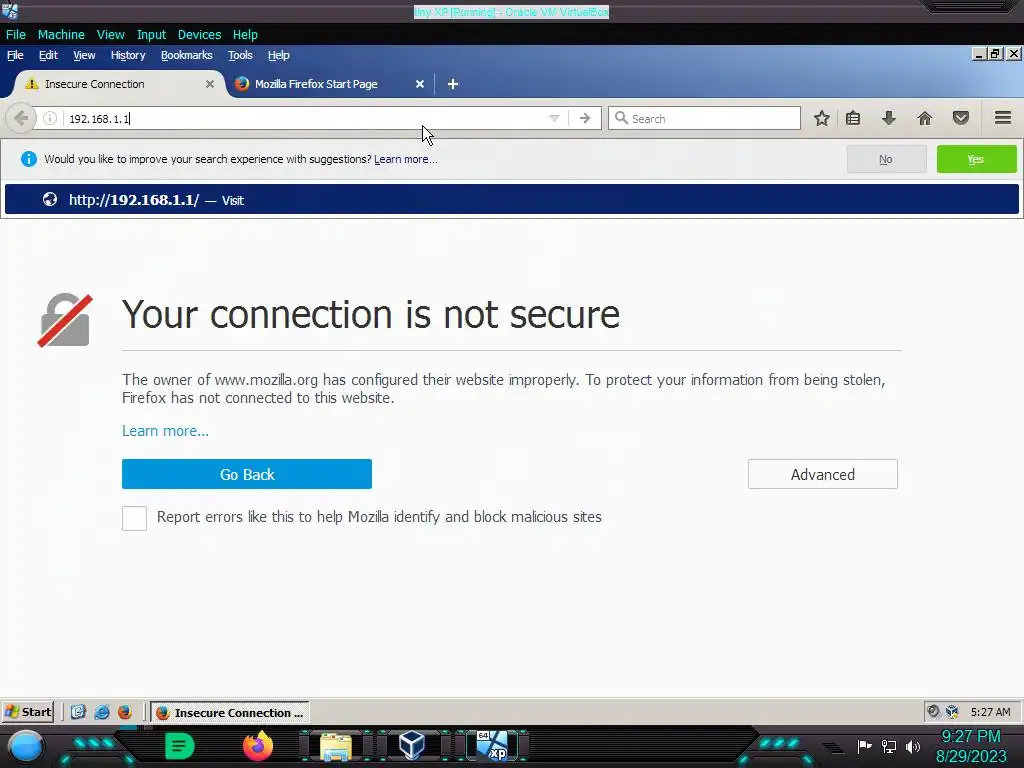Check Report errors like this checkbox
Viewport: 1024px width, 768px height.
(x=135, y=518)
